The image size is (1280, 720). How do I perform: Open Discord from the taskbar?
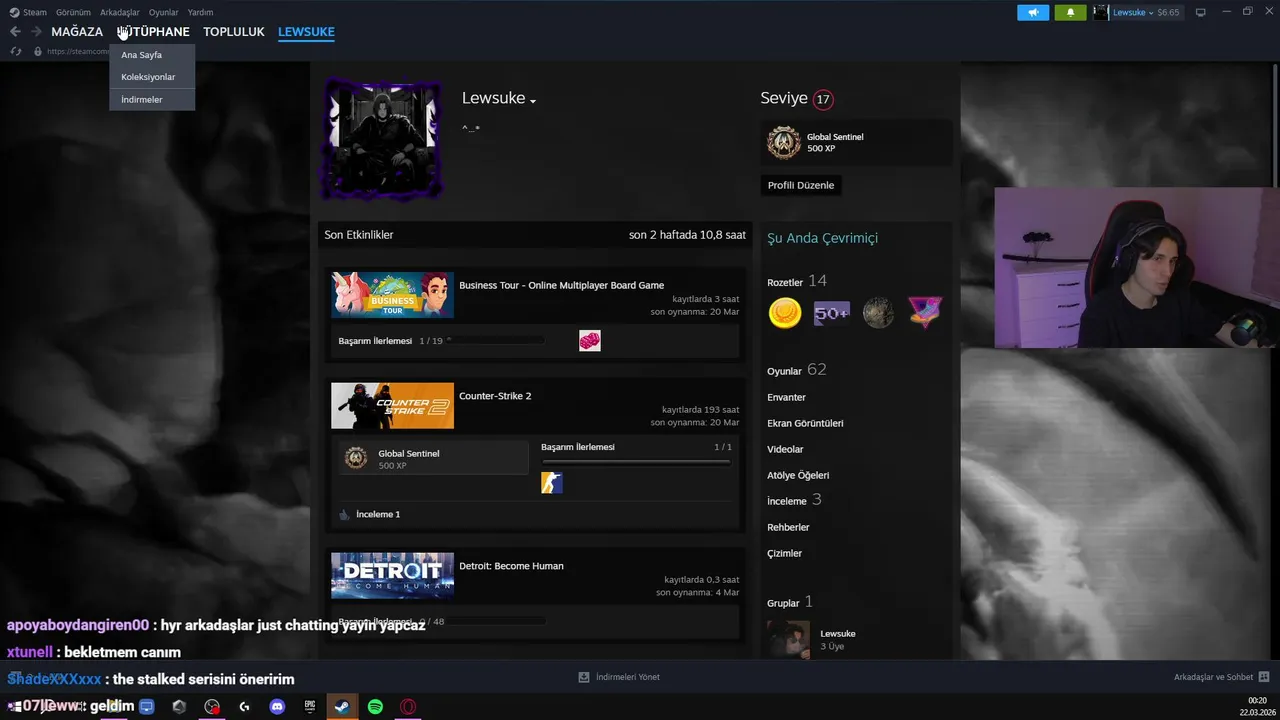(277, 706)
